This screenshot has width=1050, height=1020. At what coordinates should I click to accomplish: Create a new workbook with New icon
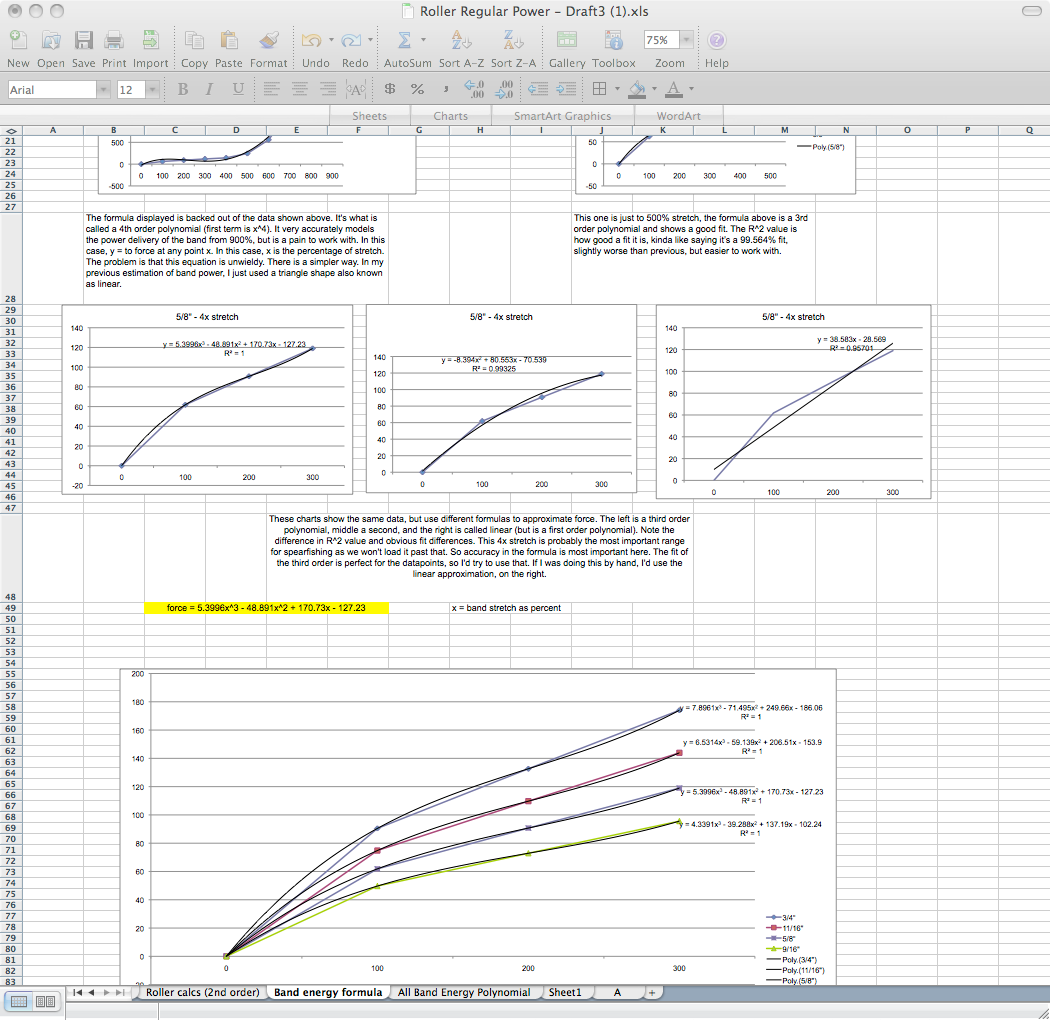coord(18,41)
